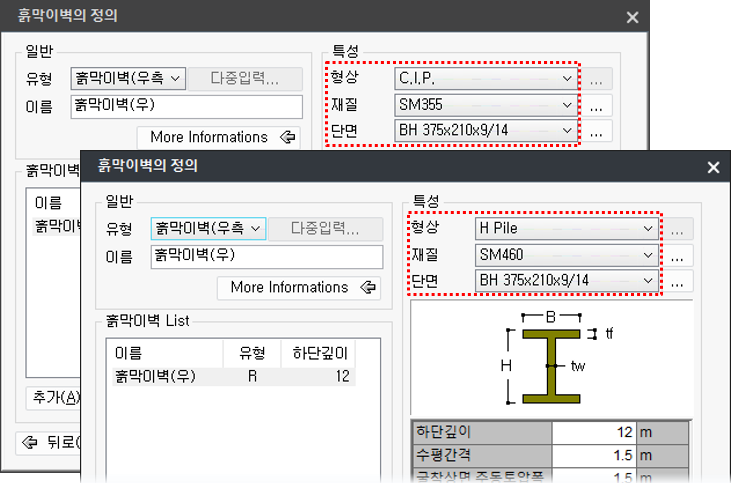Expand 단면 dropdown in front dialog
Viewport: 731px width, 483px height.
pos(566,281)
